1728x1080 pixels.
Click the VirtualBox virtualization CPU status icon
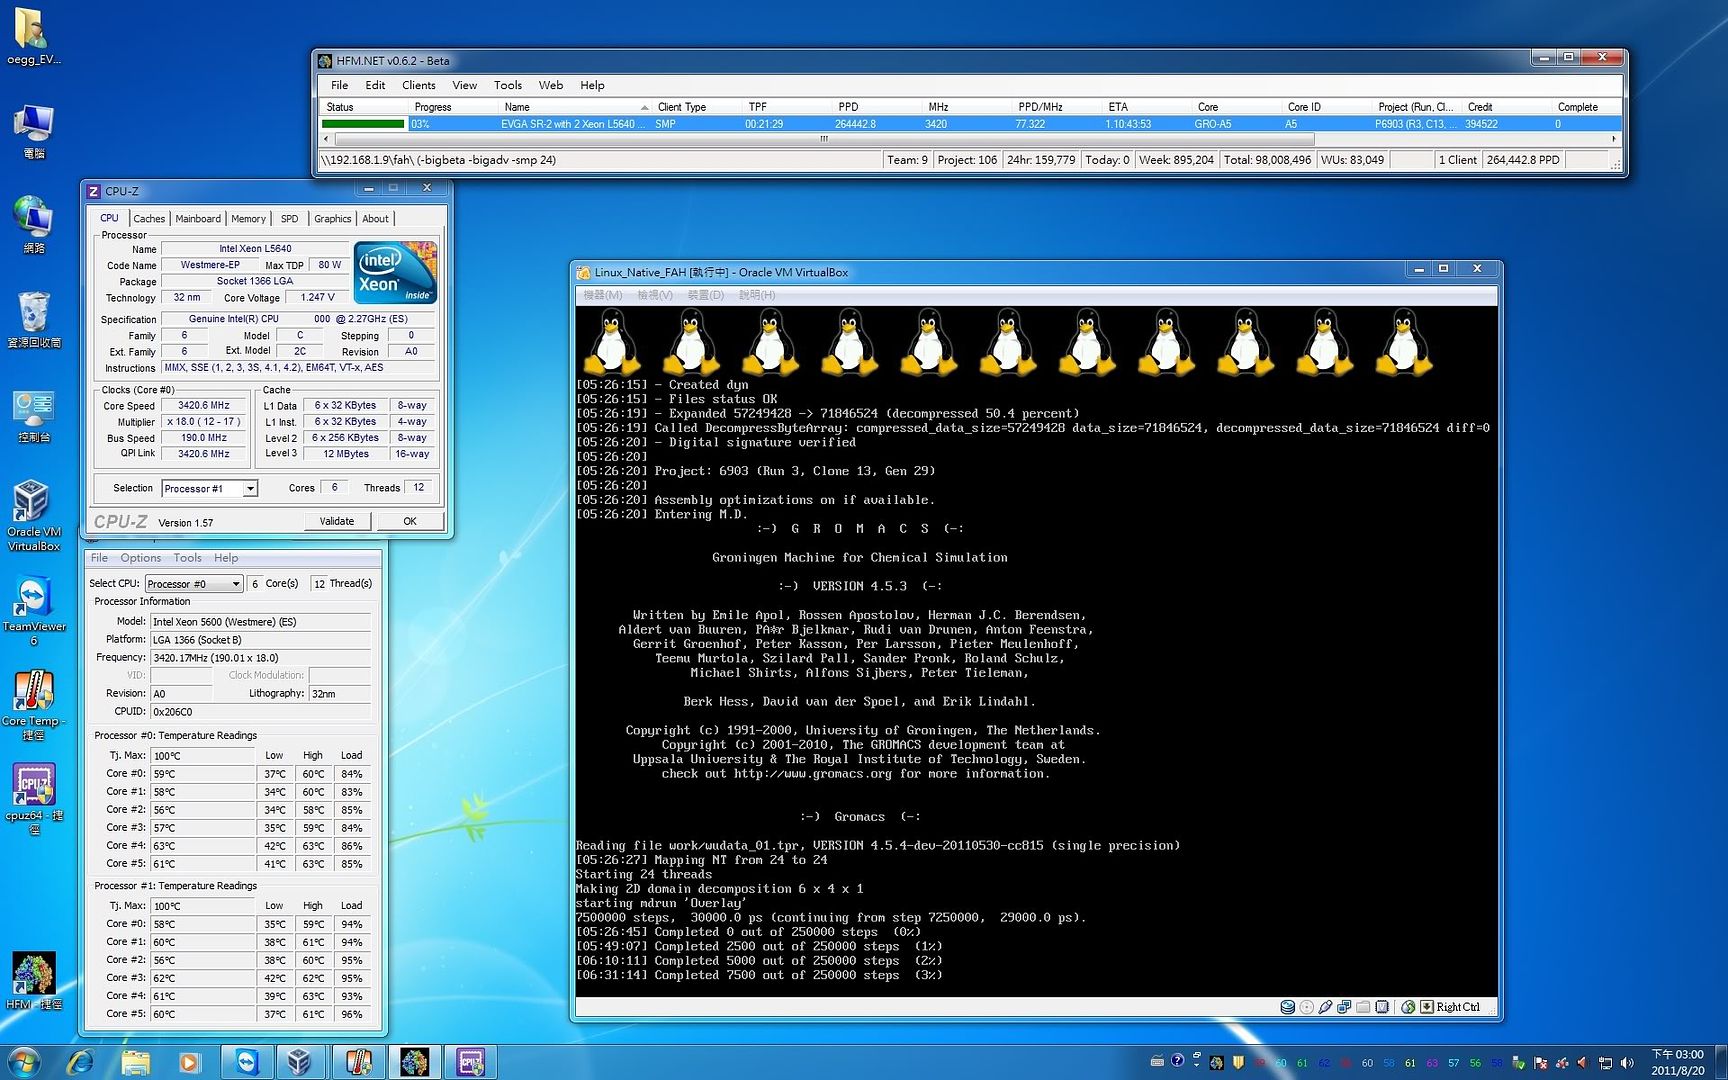tap(1382, 1007)
